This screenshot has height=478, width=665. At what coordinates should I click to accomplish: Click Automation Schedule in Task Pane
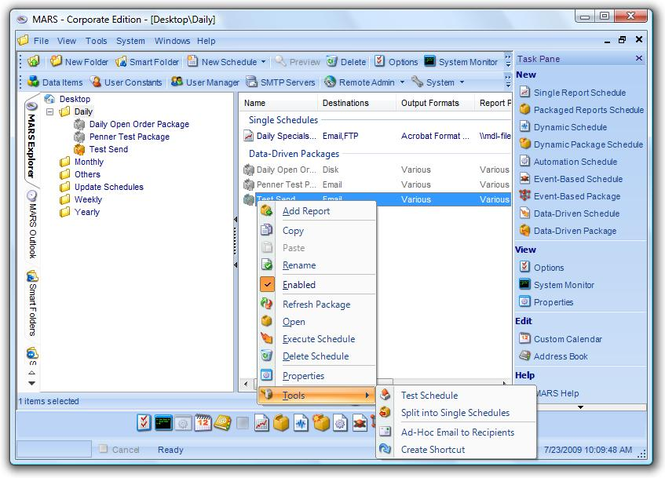coord(568,162)
